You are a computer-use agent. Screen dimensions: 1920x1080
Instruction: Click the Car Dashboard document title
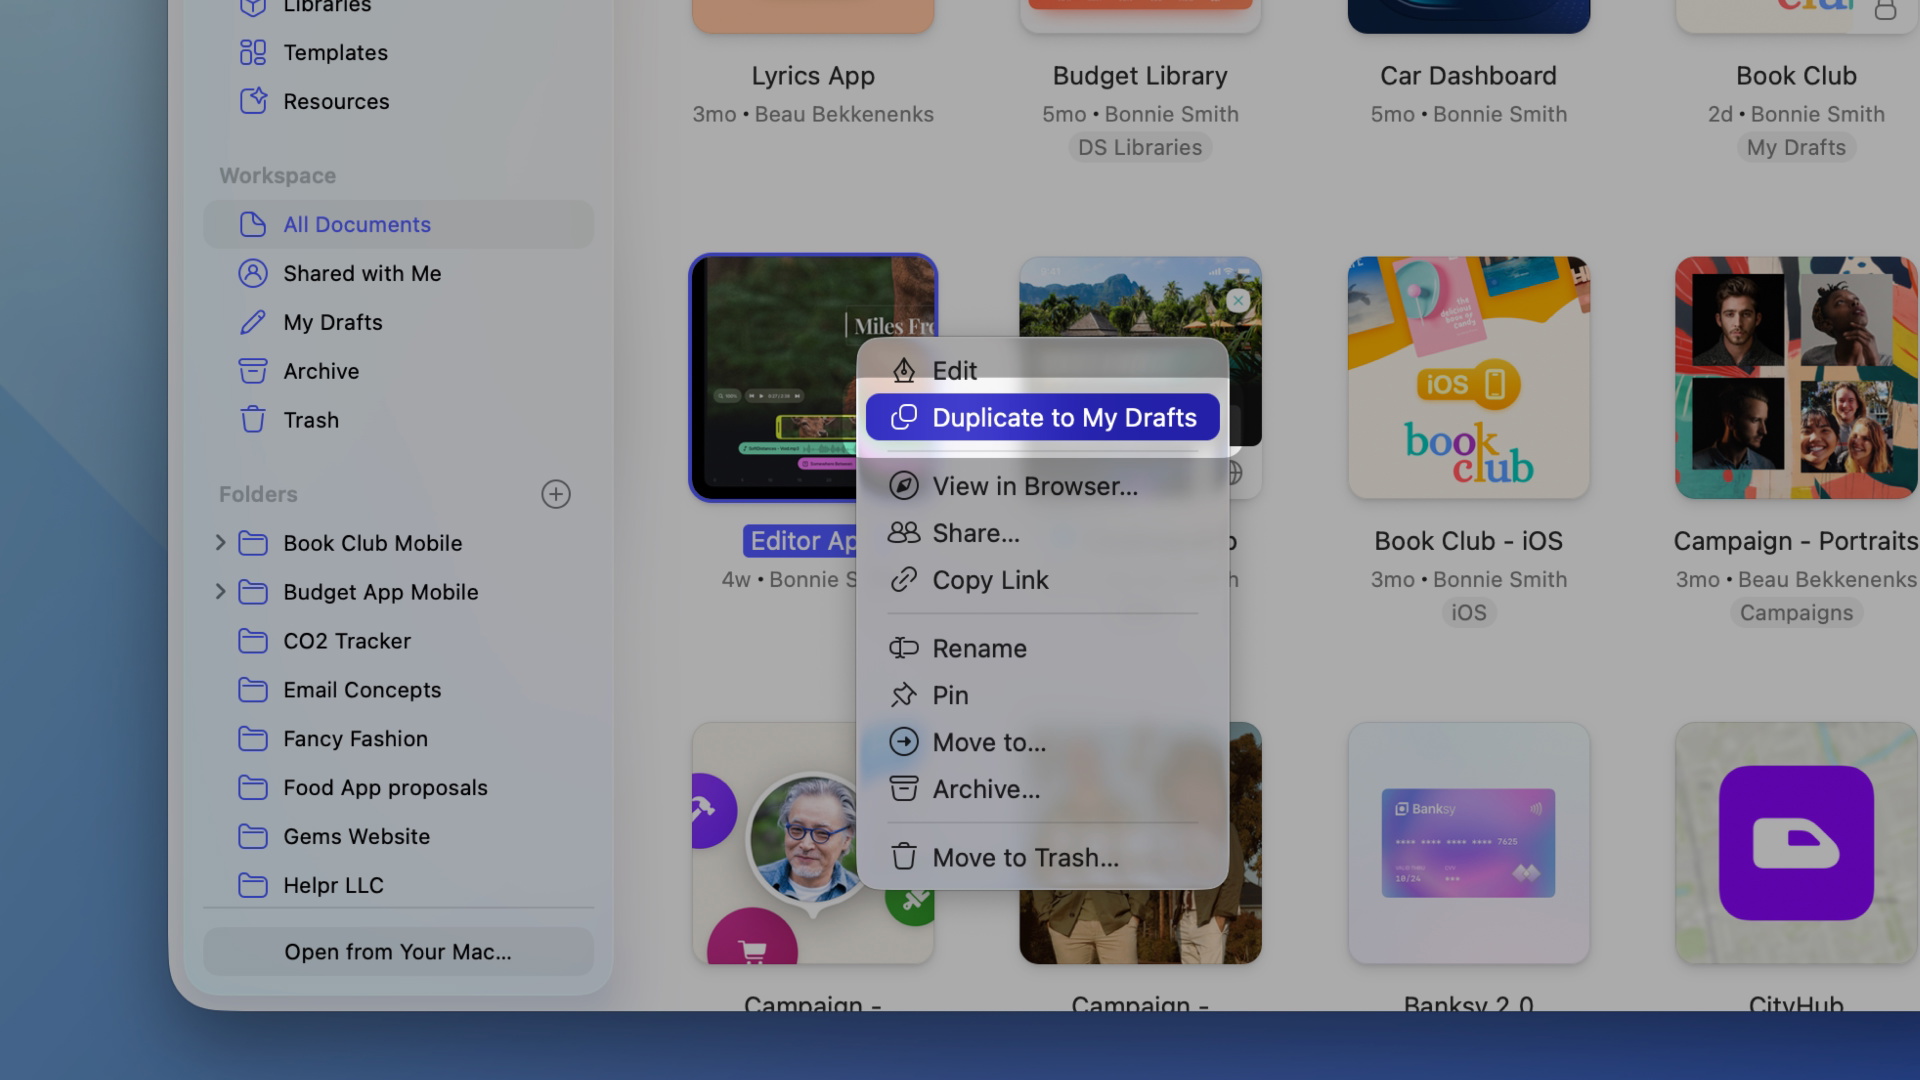pyautogui.click(x=1468, y=76)
